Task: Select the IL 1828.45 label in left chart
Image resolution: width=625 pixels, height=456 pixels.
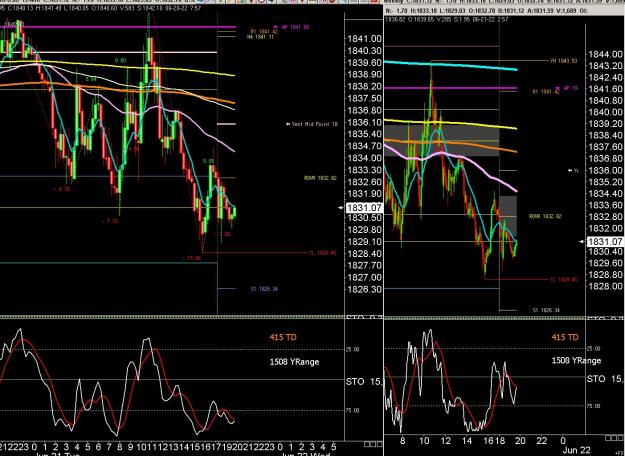Action: (x=322, y=253)
